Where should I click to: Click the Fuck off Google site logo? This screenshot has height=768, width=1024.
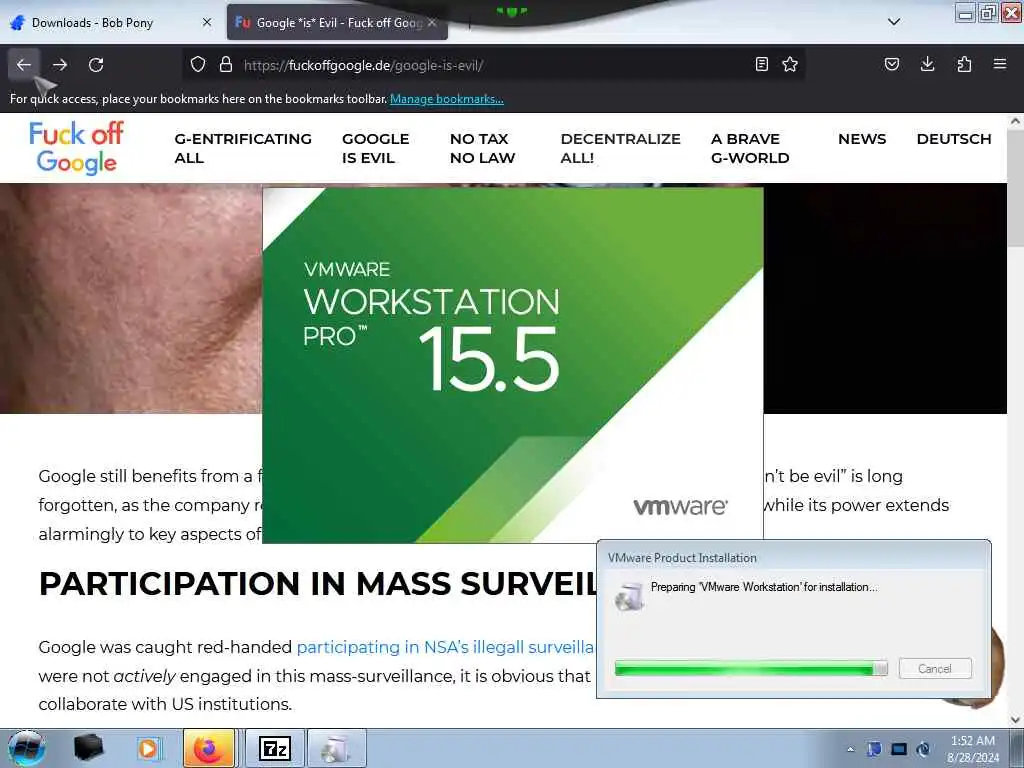click(76, 148)
